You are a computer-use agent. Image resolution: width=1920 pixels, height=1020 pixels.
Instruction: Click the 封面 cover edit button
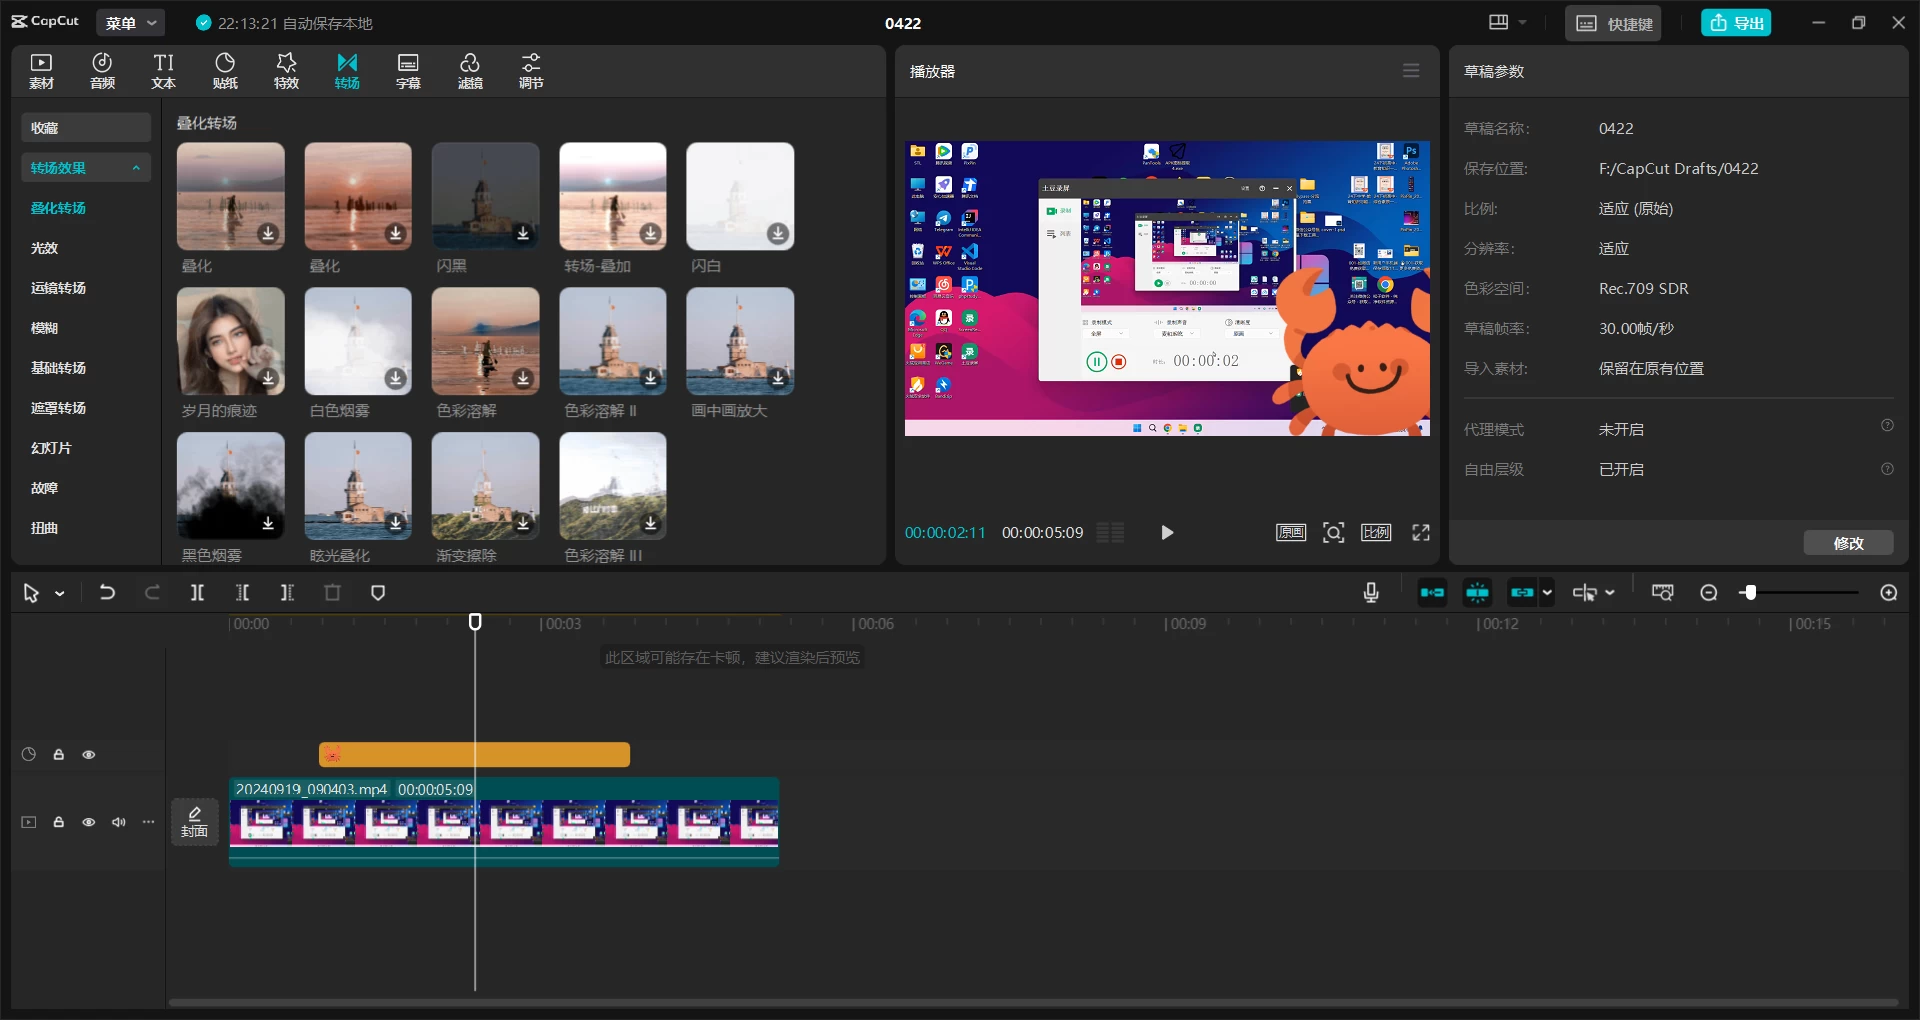[x=195, y=822]
